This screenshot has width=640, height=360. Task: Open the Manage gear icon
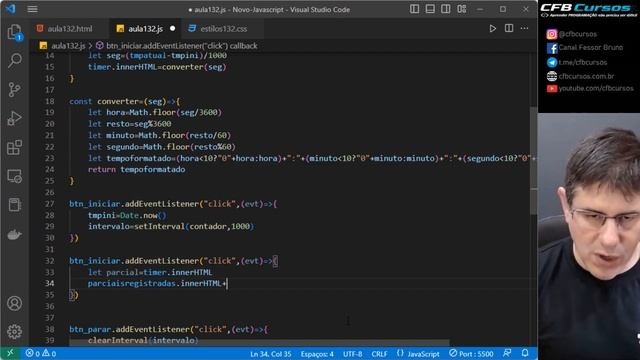point(14,331)
